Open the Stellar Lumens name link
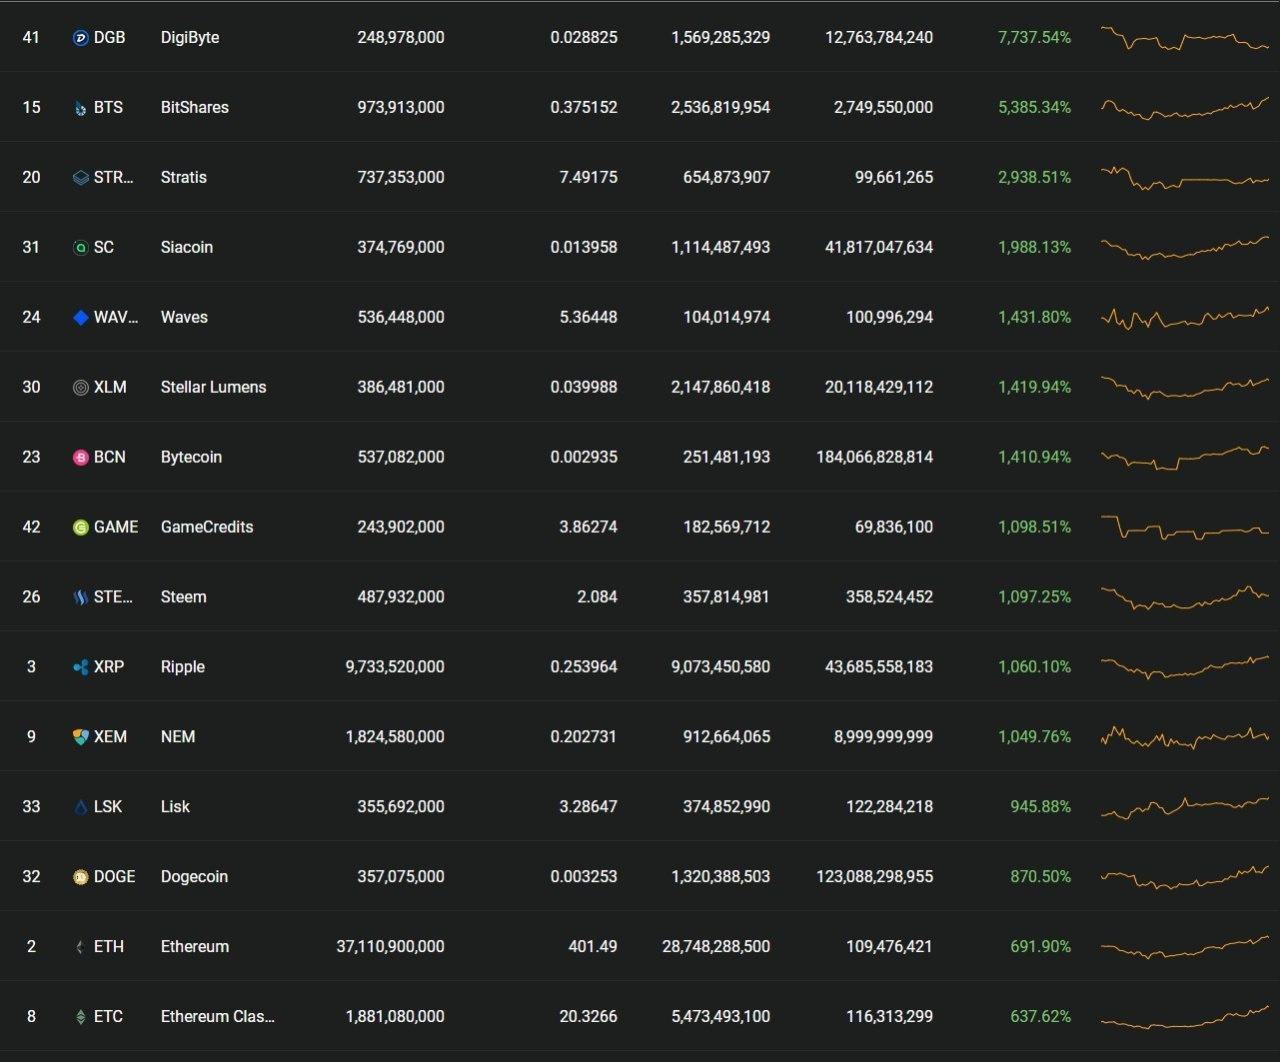Viewport: 1280px width, 1062px height. coord(214,387)
